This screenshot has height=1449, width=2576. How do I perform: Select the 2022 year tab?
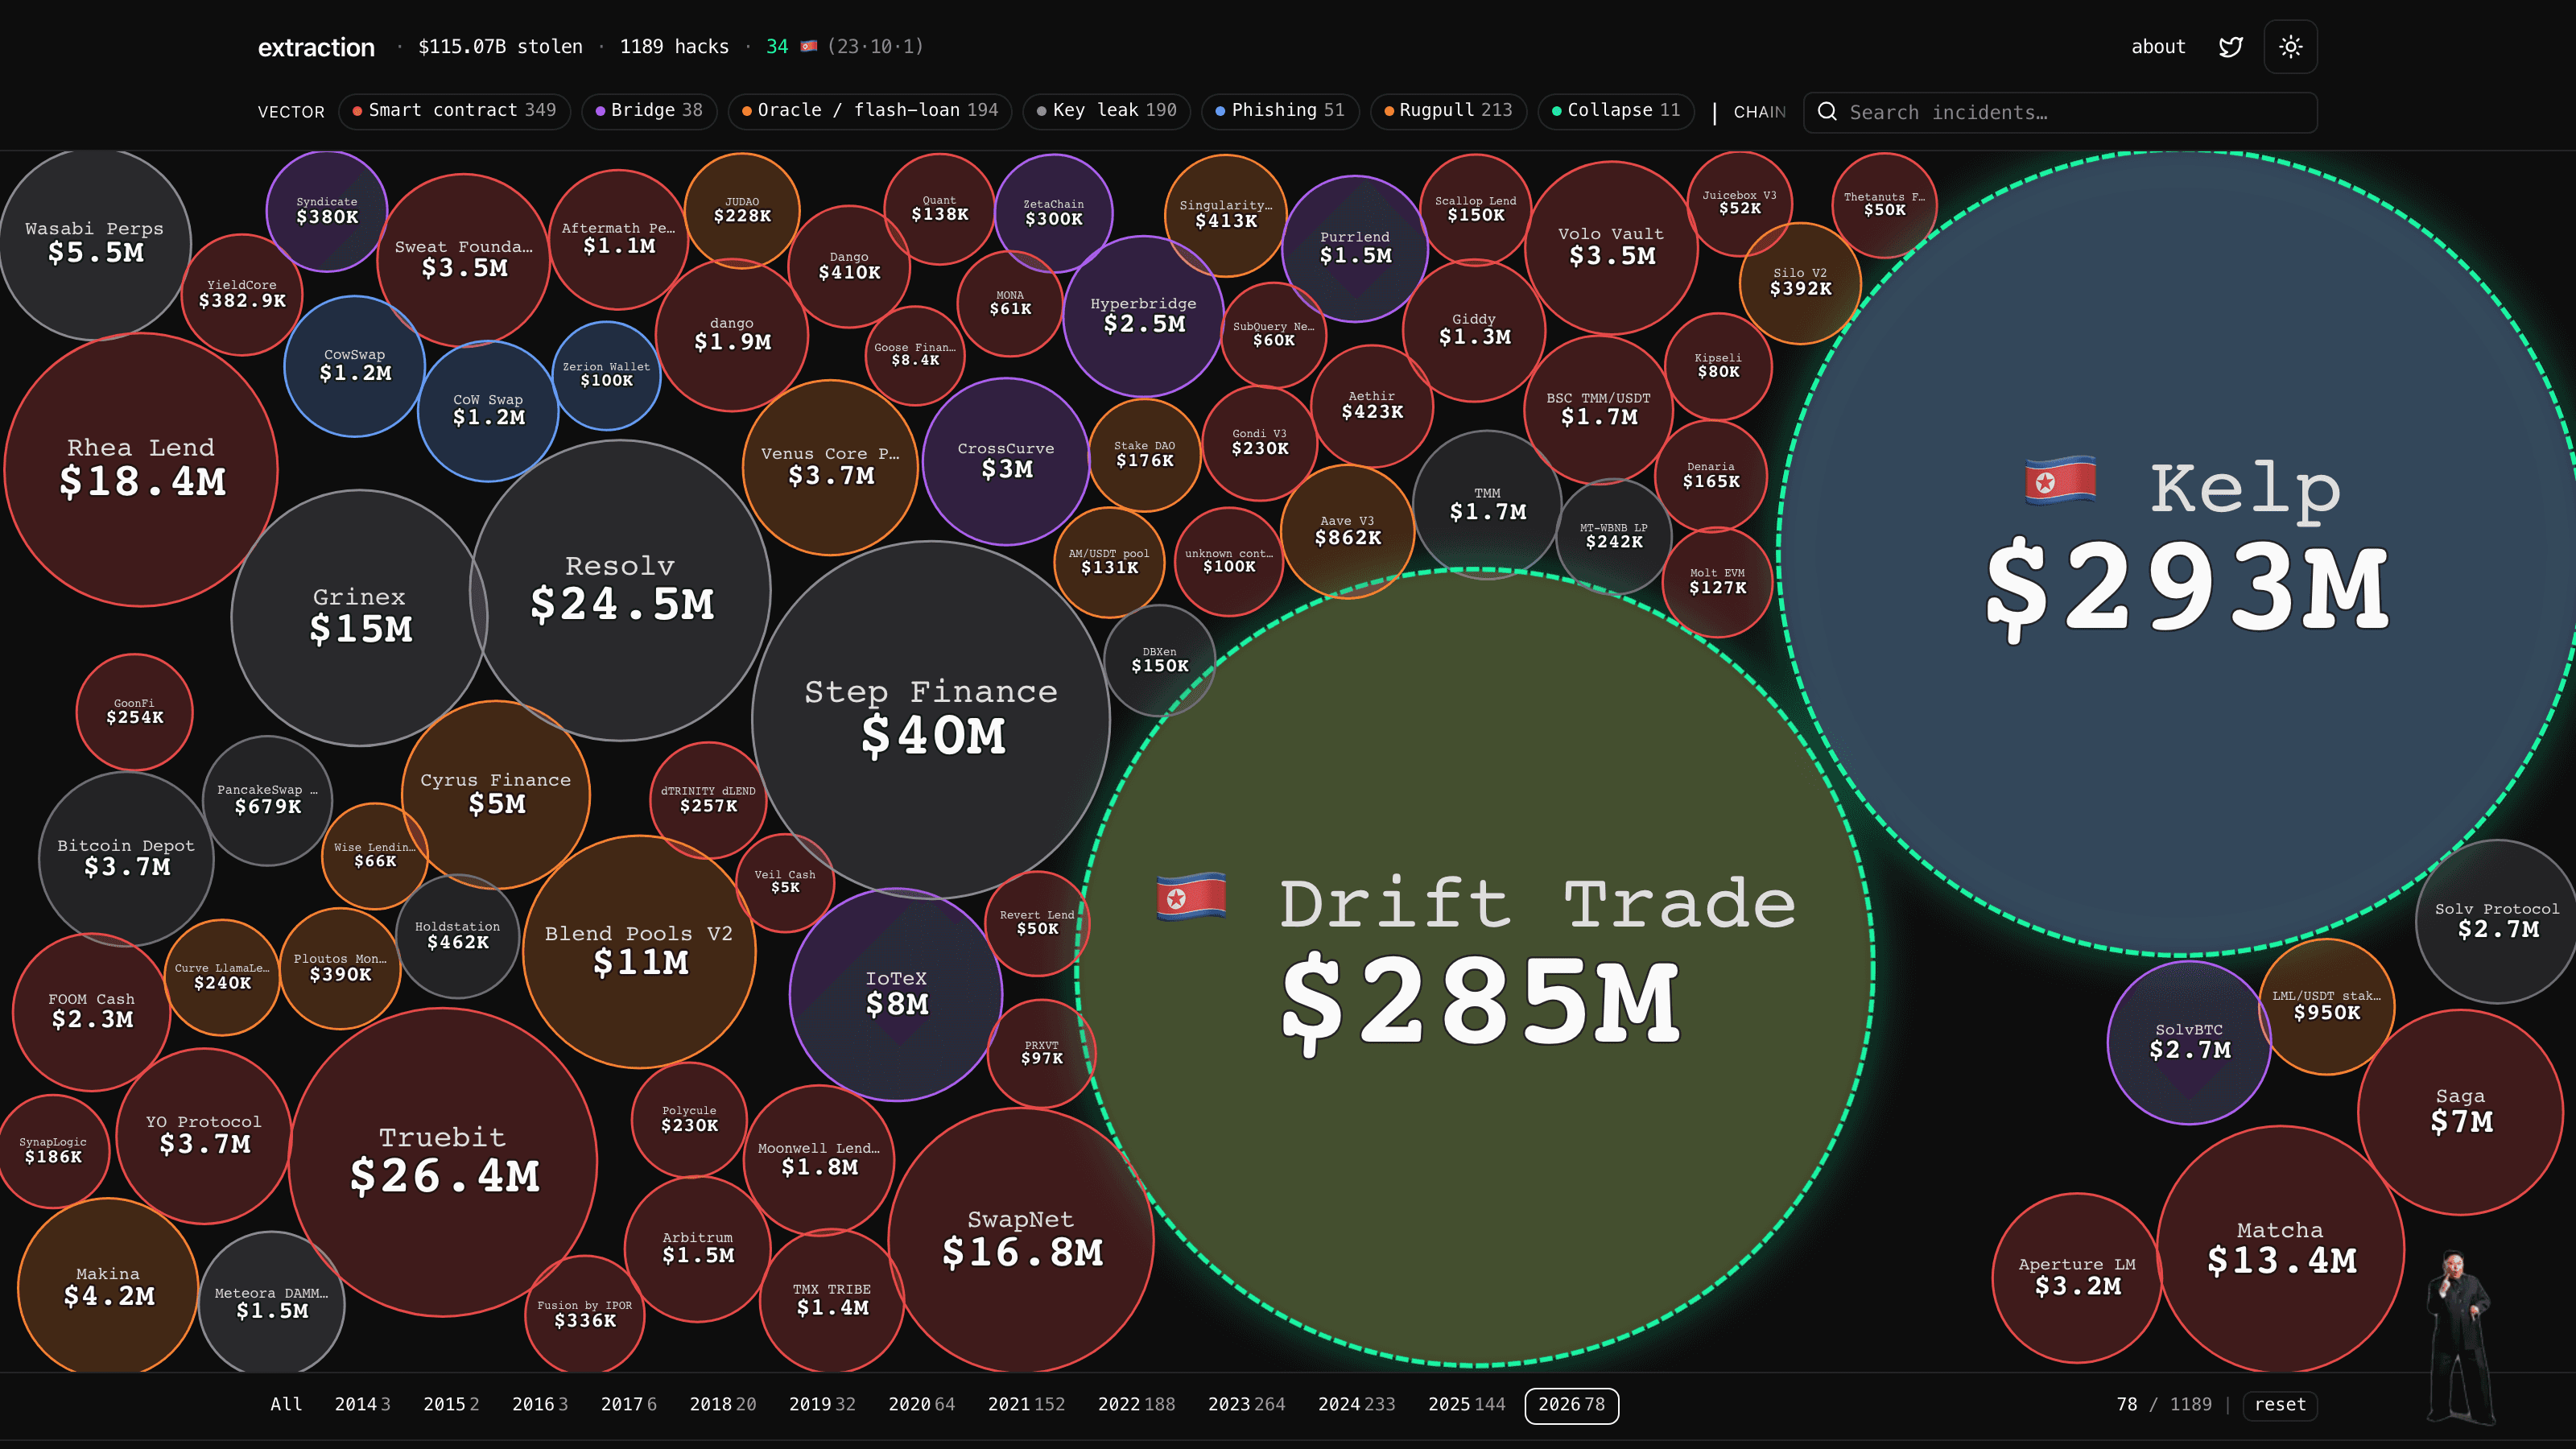pos(1136,1404)
